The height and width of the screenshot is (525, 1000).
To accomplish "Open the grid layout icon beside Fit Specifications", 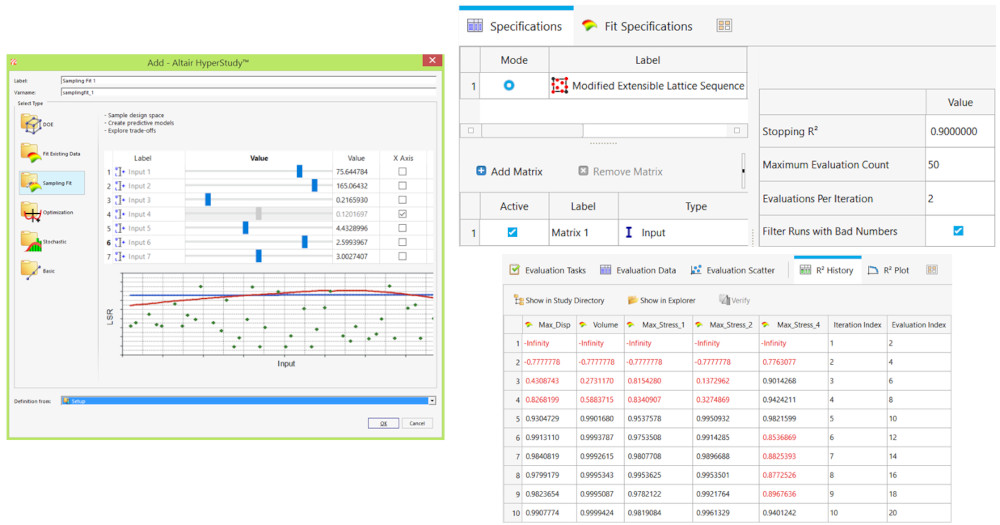I will (724, 26).
